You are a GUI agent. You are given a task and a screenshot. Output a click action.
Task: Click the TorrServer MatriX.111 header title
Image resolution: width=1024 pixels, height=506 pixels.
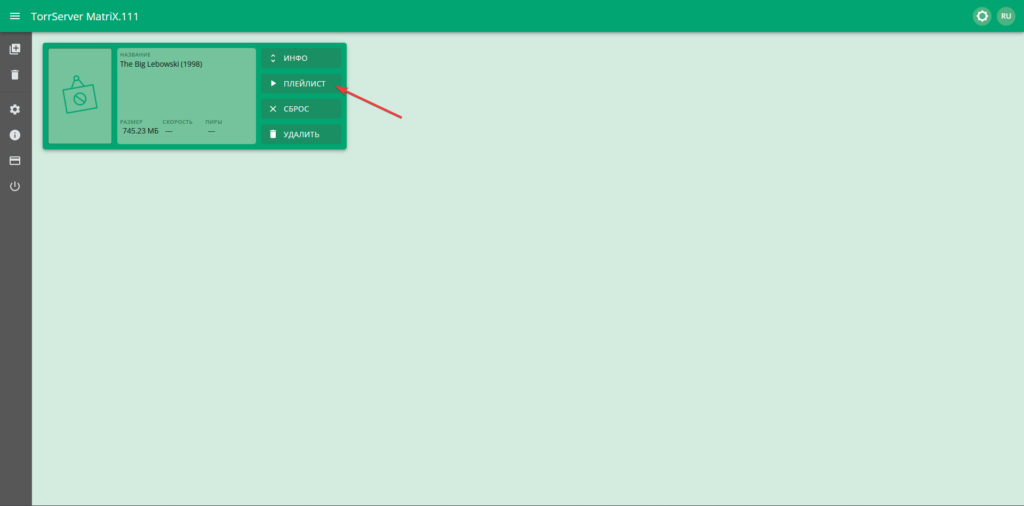pyautogui.click(x=85, y=16)
